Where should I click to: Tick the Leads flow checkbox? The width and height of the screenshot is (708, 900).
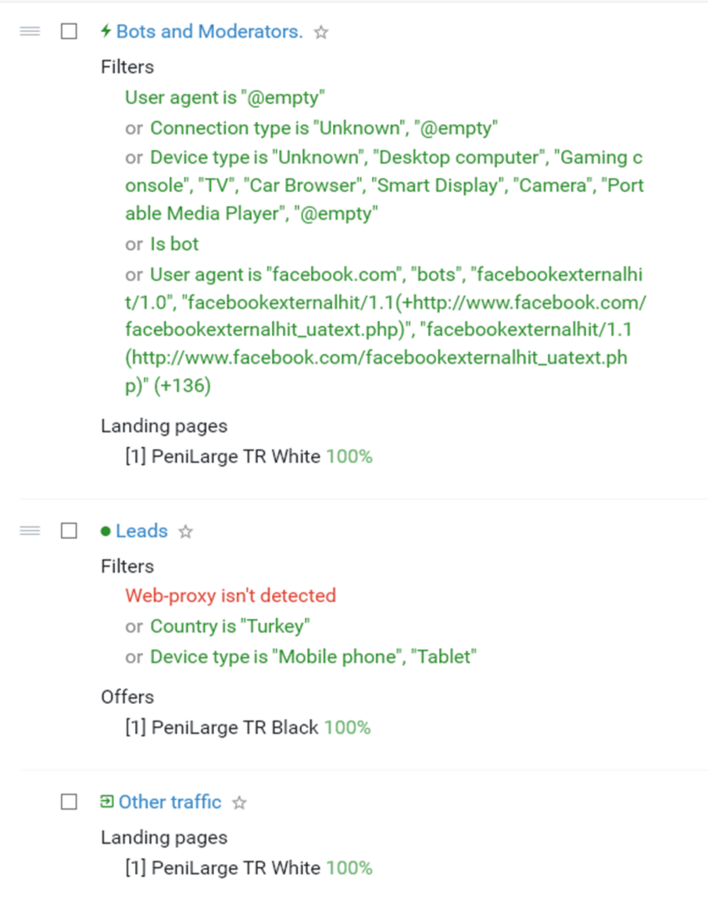click(69, 530)
